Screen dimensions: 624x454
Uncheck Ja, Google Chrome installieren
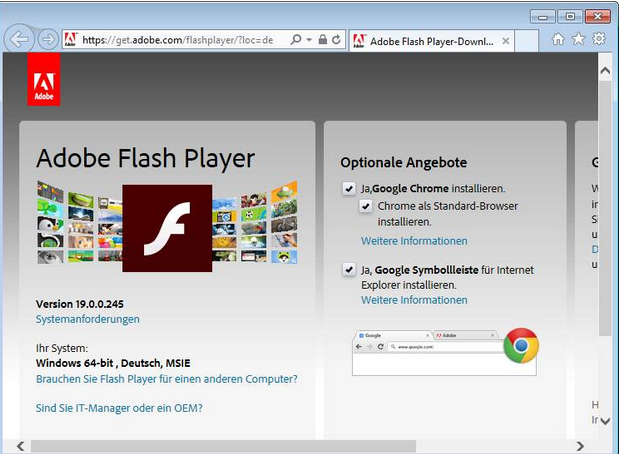click(x=349, y=189)
